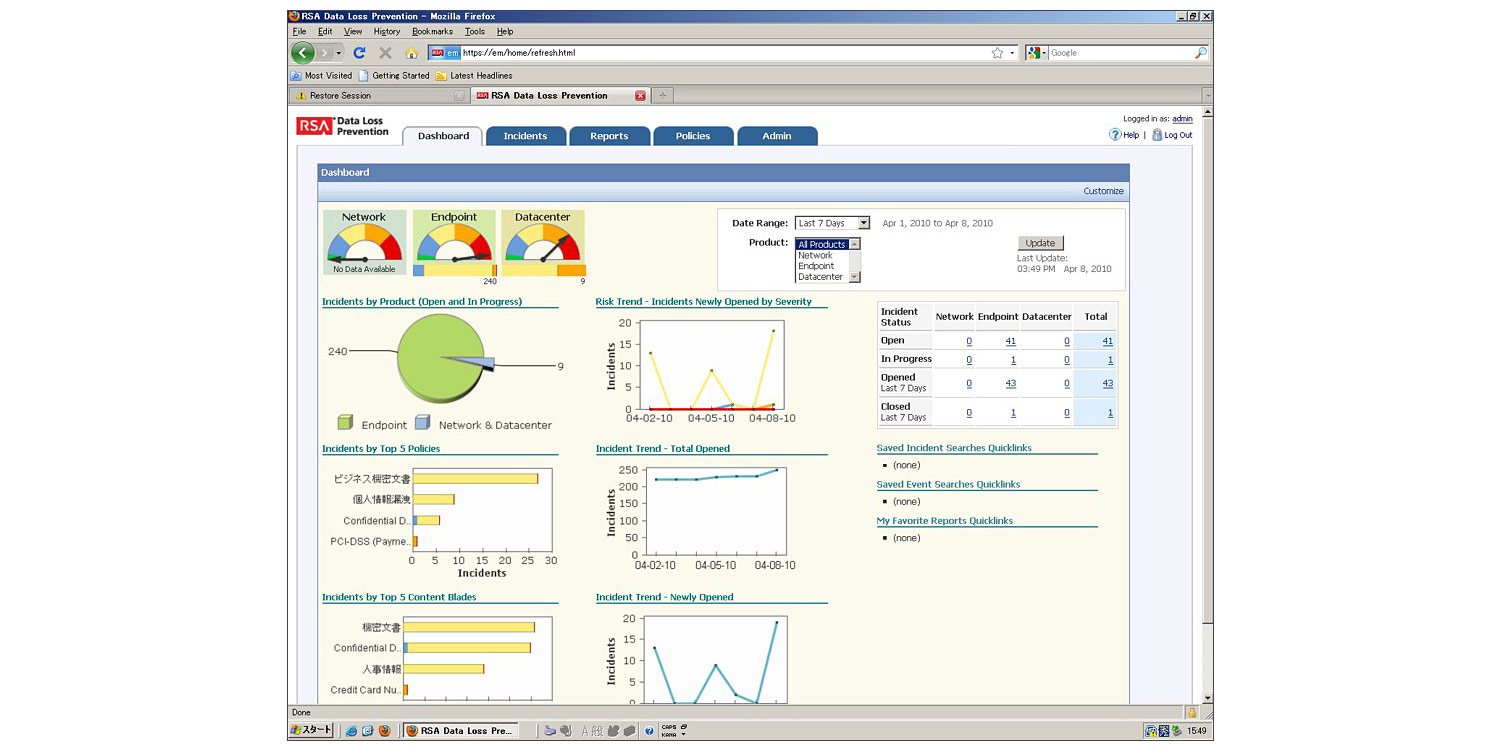This screenshot has height=750, width=1500.
Task: Go to the Firefox Home page icon
Action: tap(411, 53)
